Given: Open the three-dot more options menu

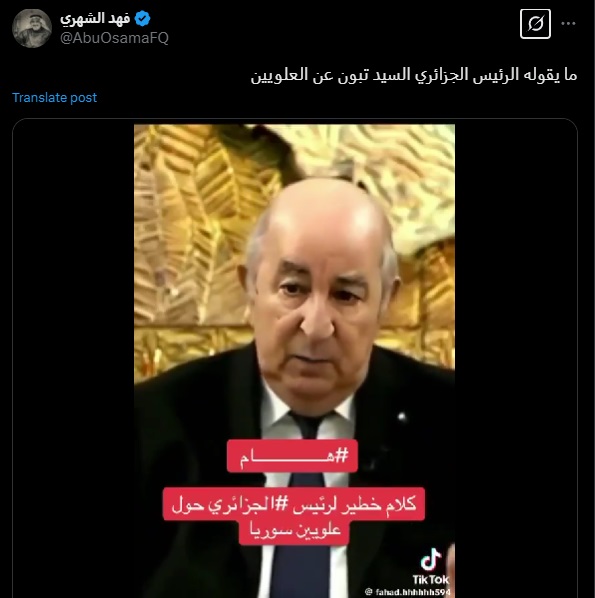Looking at the screenshot, I should click(568, 24).
